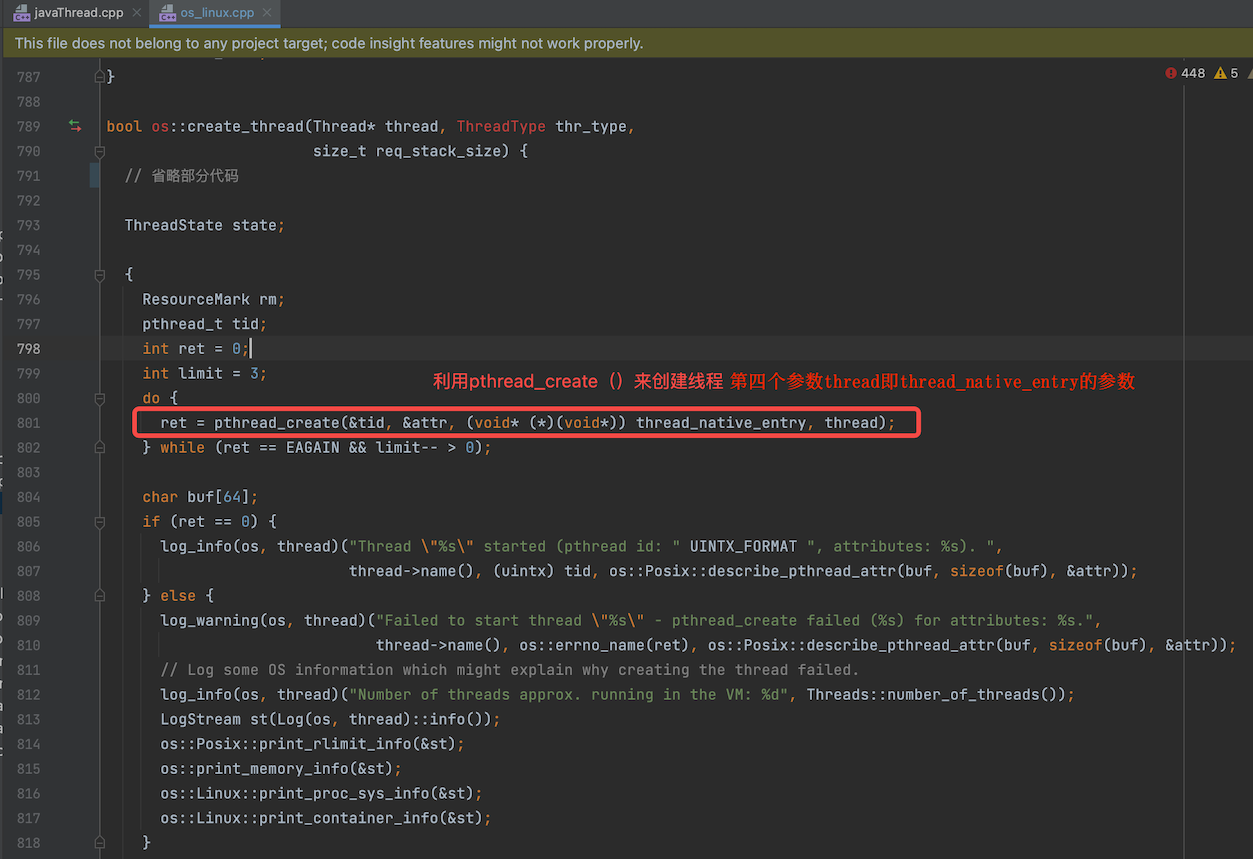Screen dimensions: 1253x859
Task: Click the javaThread.cpp file type icon
Action: click(x=21, y=13)
